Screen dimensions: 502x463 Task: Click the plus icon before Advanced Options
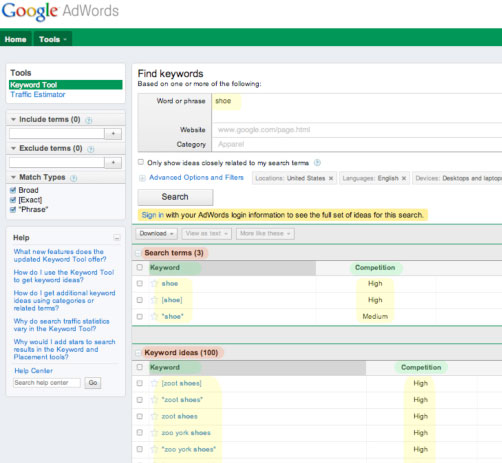[142, 178]
